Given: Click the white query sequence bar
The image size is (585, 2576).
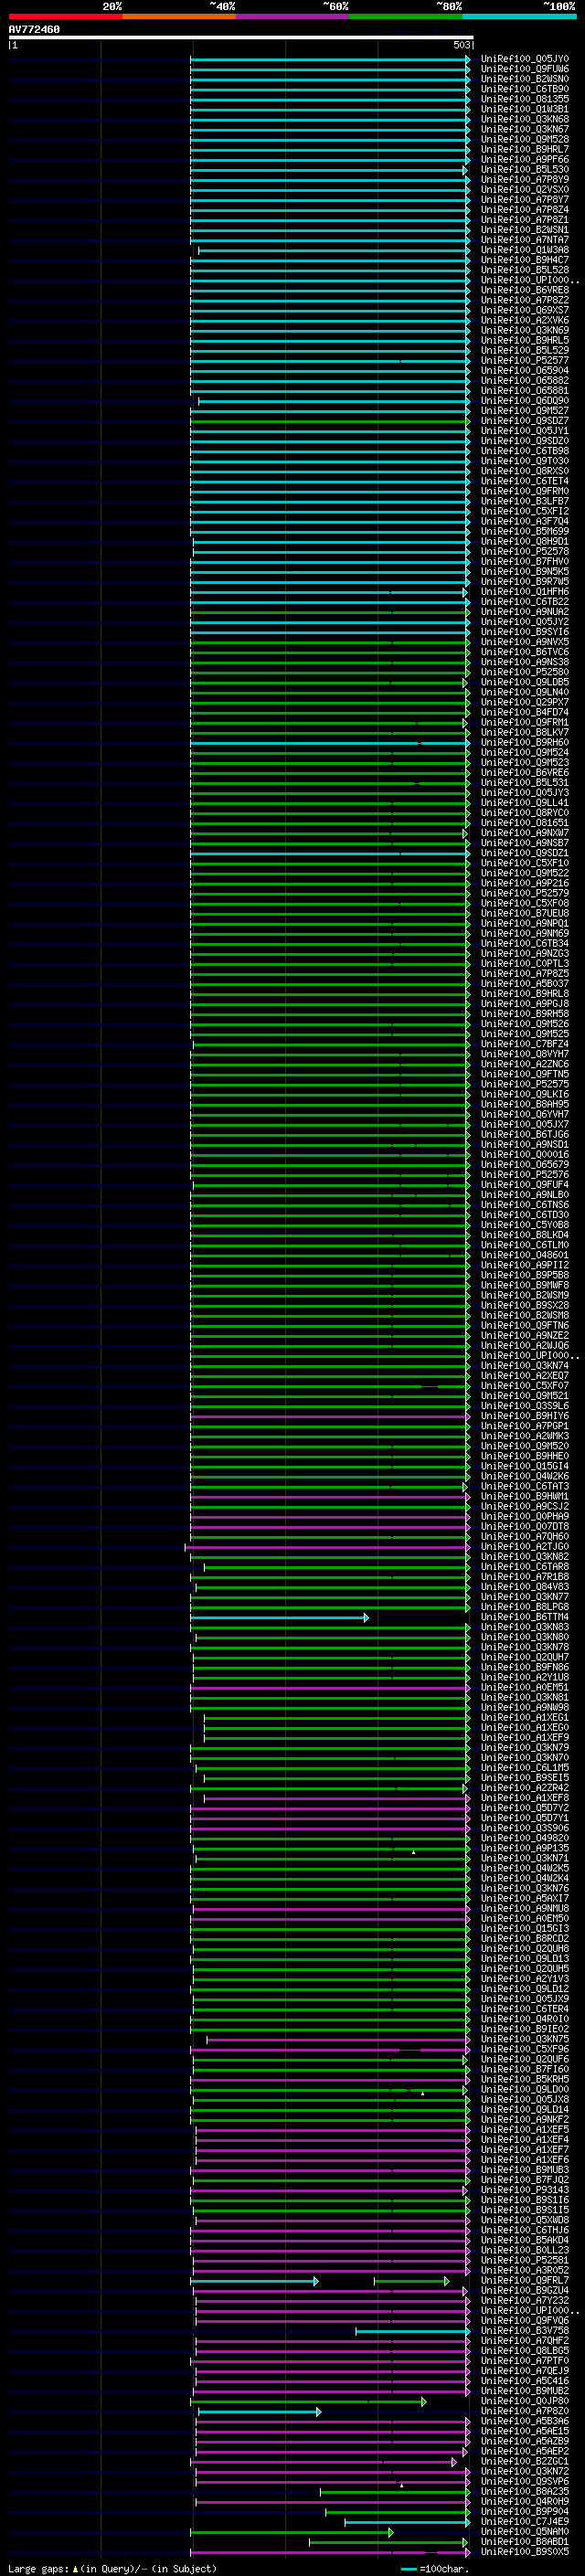Looking at the screenshot, I should click(241, 37).
